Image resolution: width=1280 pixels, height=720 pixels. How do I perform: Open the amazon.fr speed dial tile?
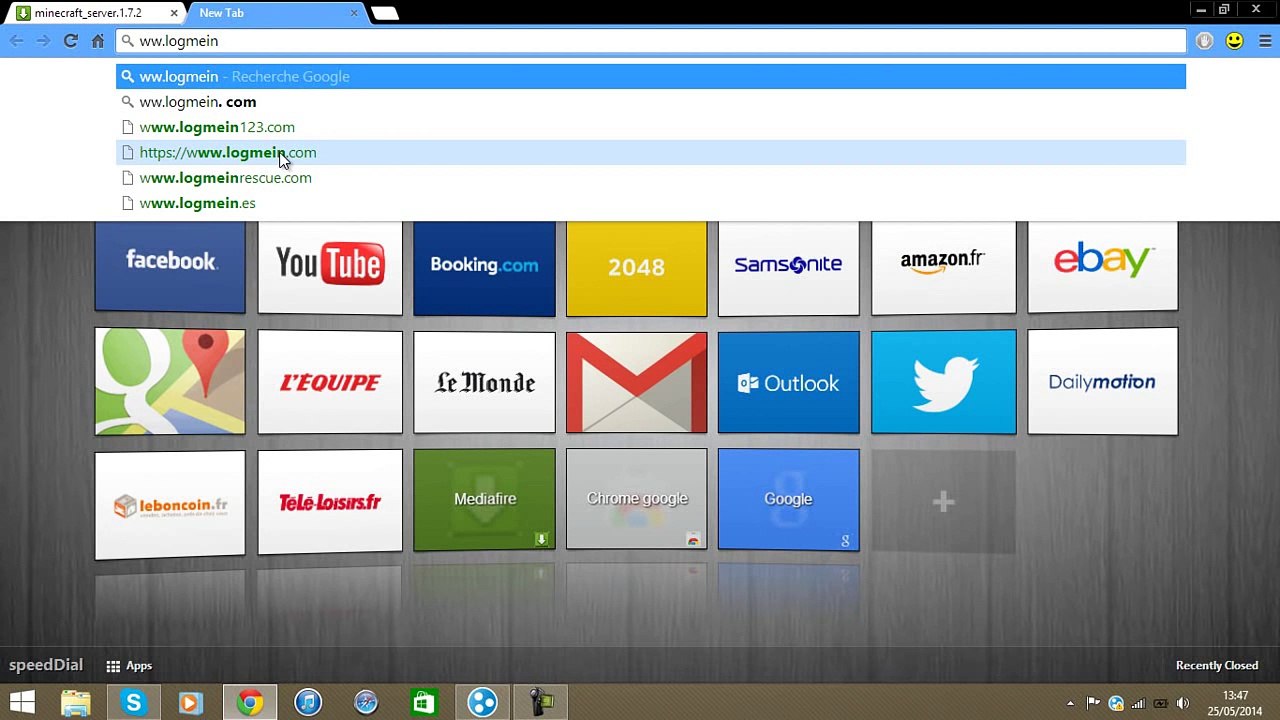click(x=943, y=266)
